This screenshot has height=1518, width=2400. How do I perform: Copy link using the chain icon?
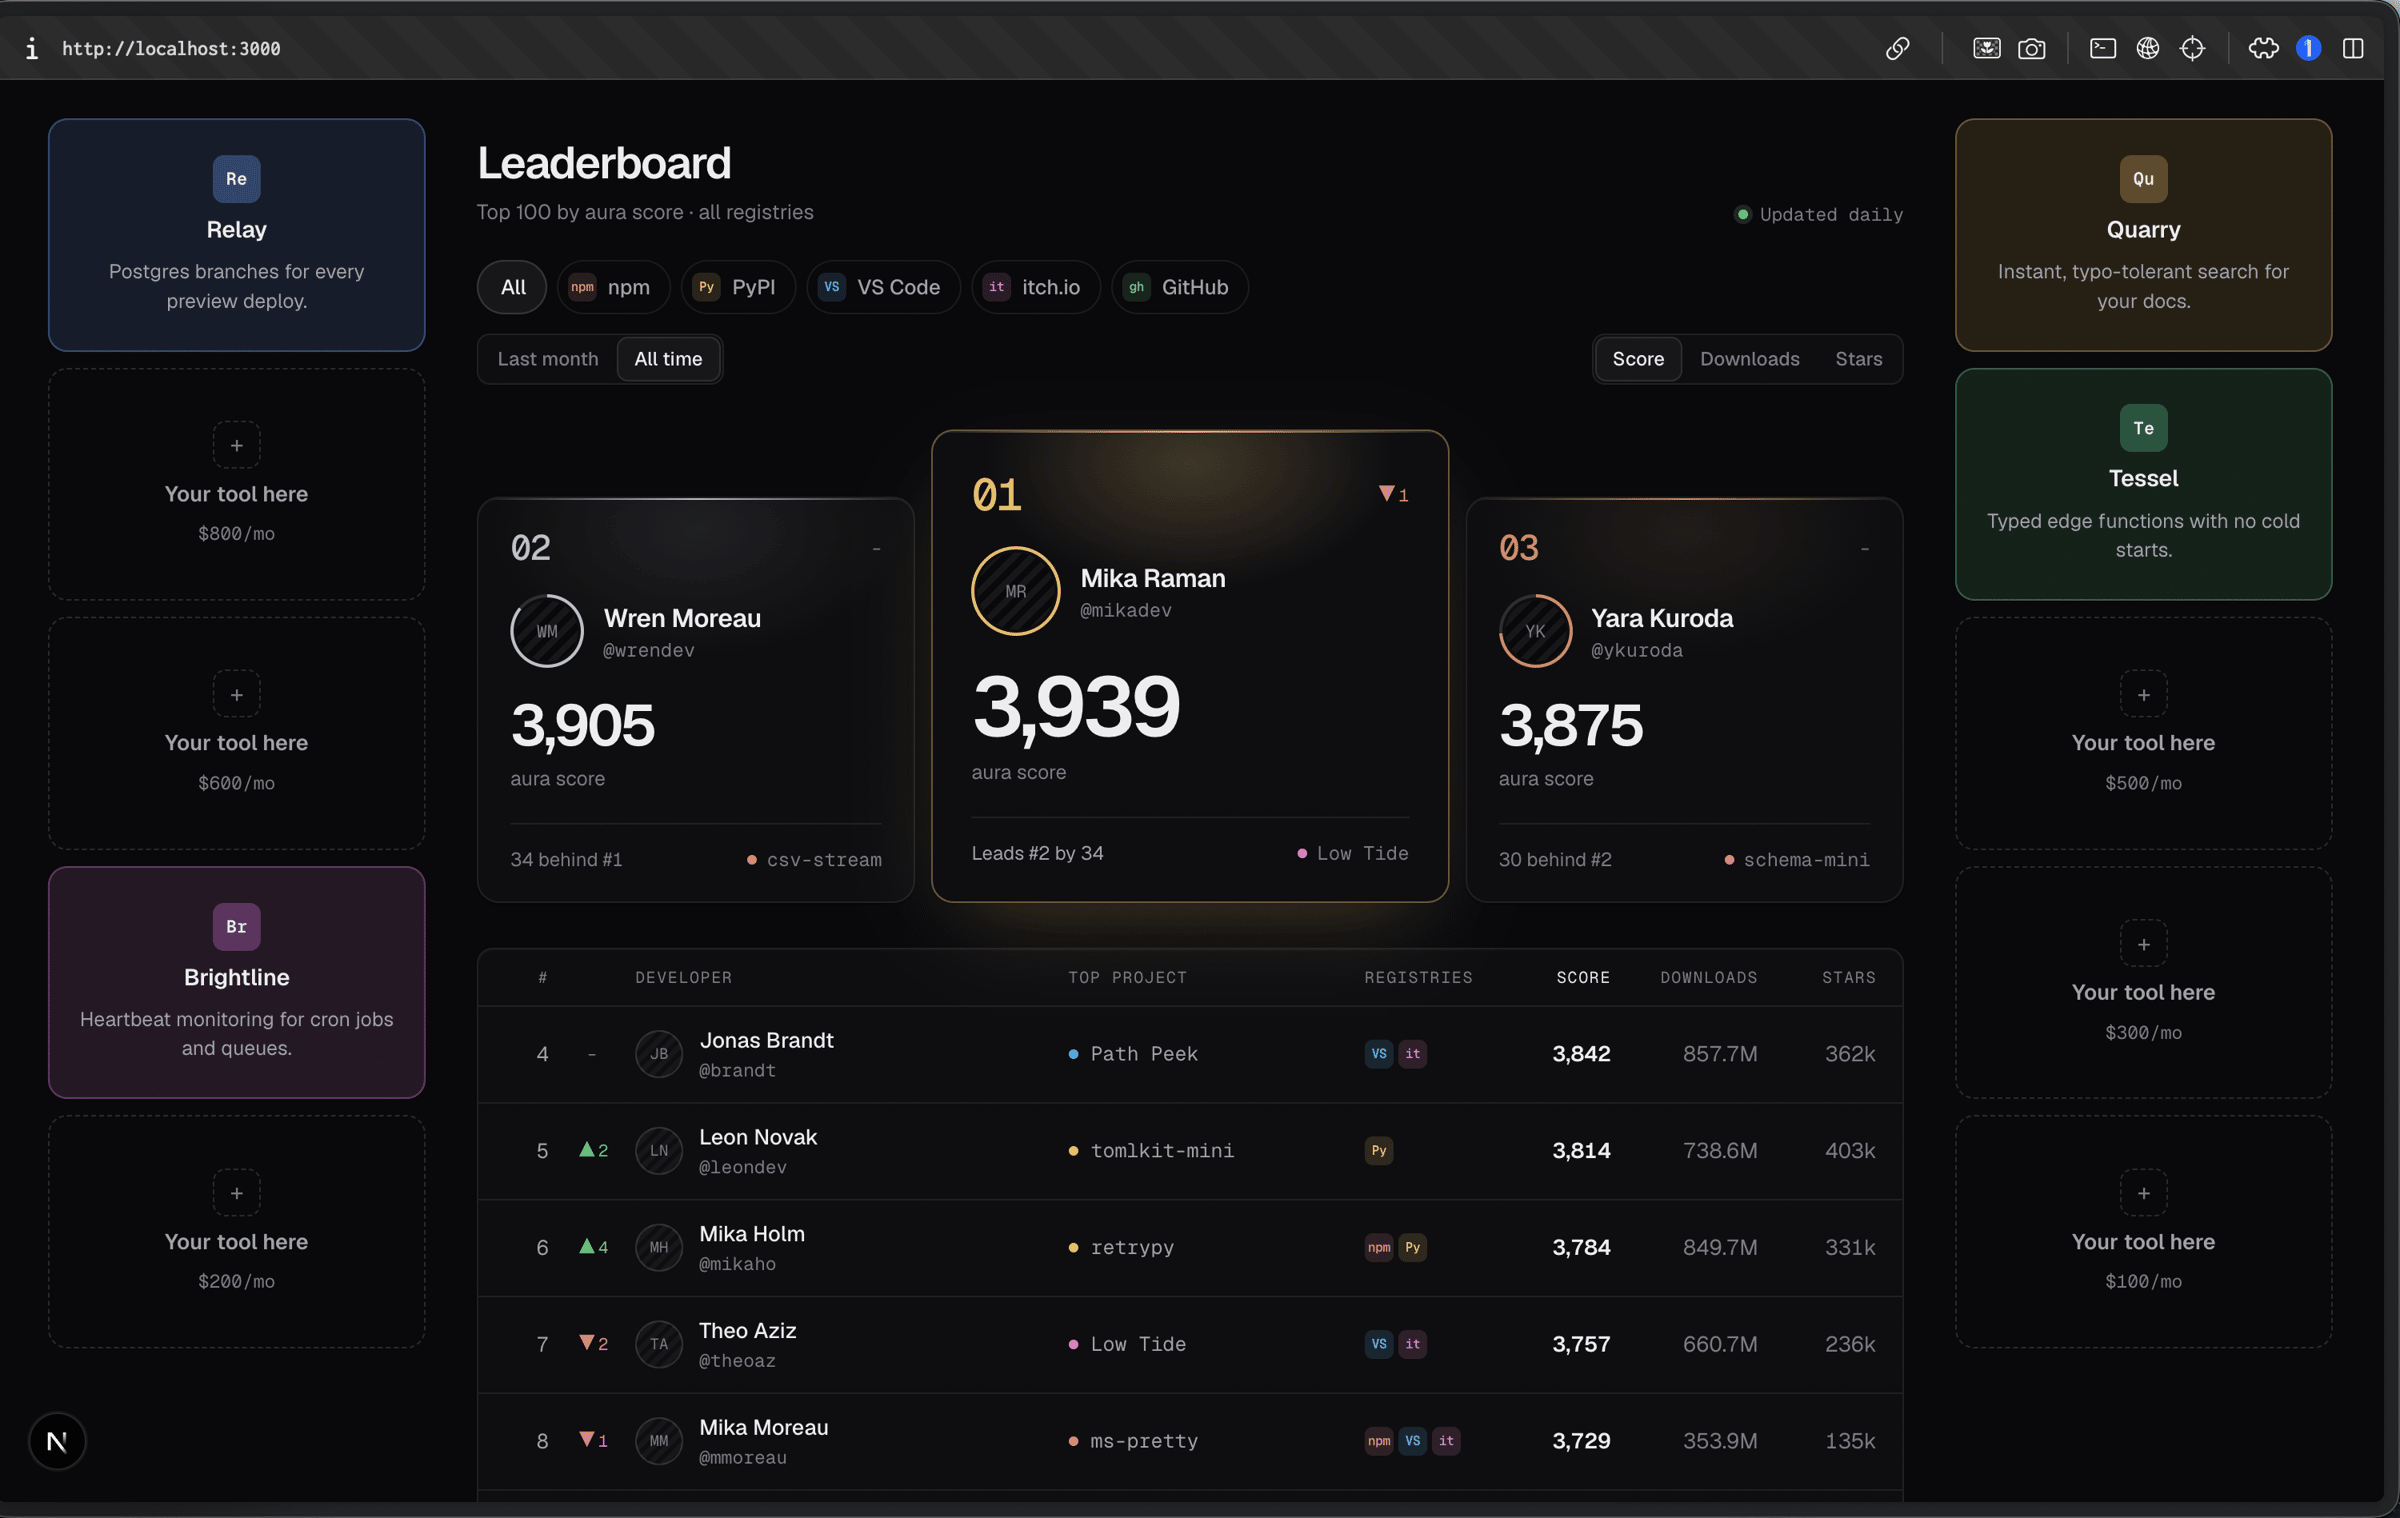pyautogui.click(x=1897, y=48)
